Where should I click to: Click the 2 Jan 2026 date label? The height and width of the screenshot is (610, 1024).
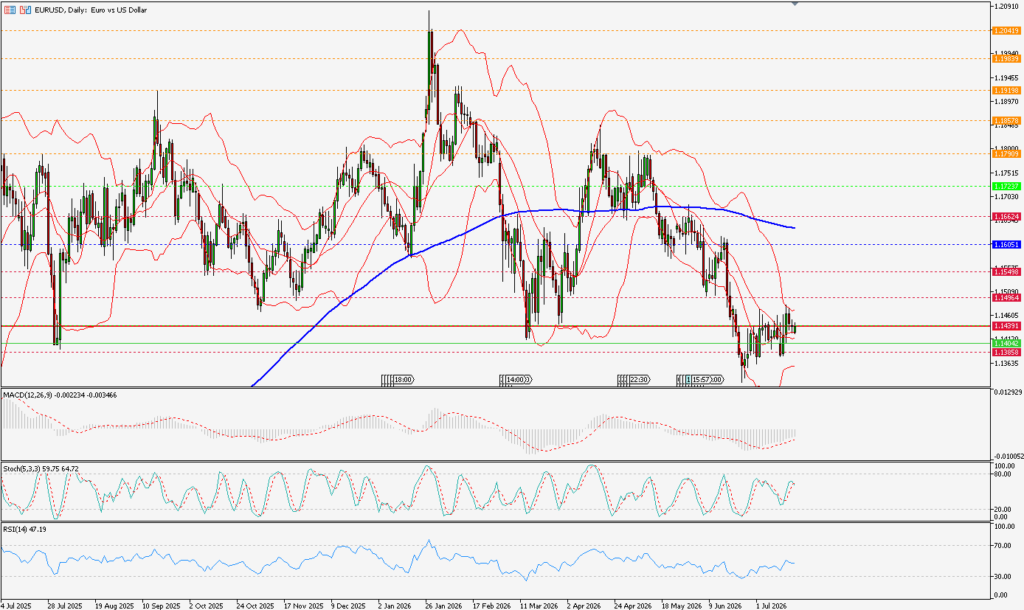point(395,606)
